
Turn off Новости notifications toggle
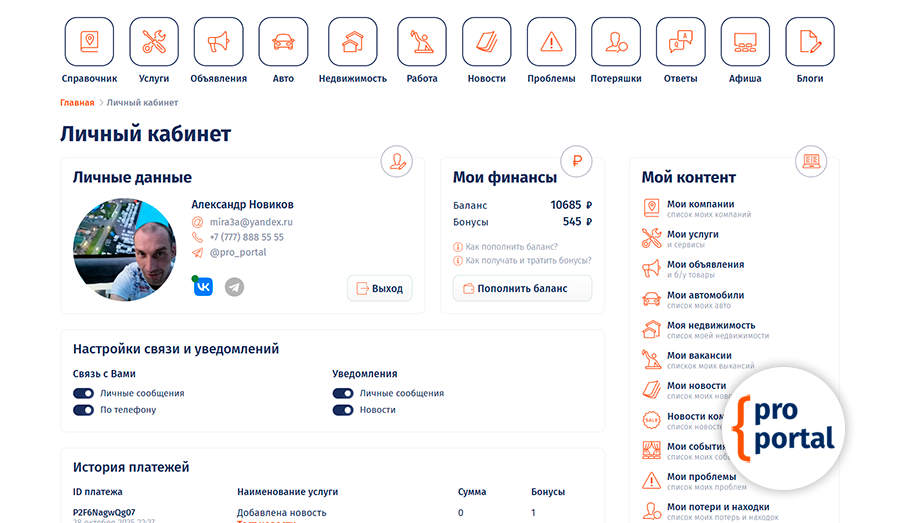(x=343, y=410)
